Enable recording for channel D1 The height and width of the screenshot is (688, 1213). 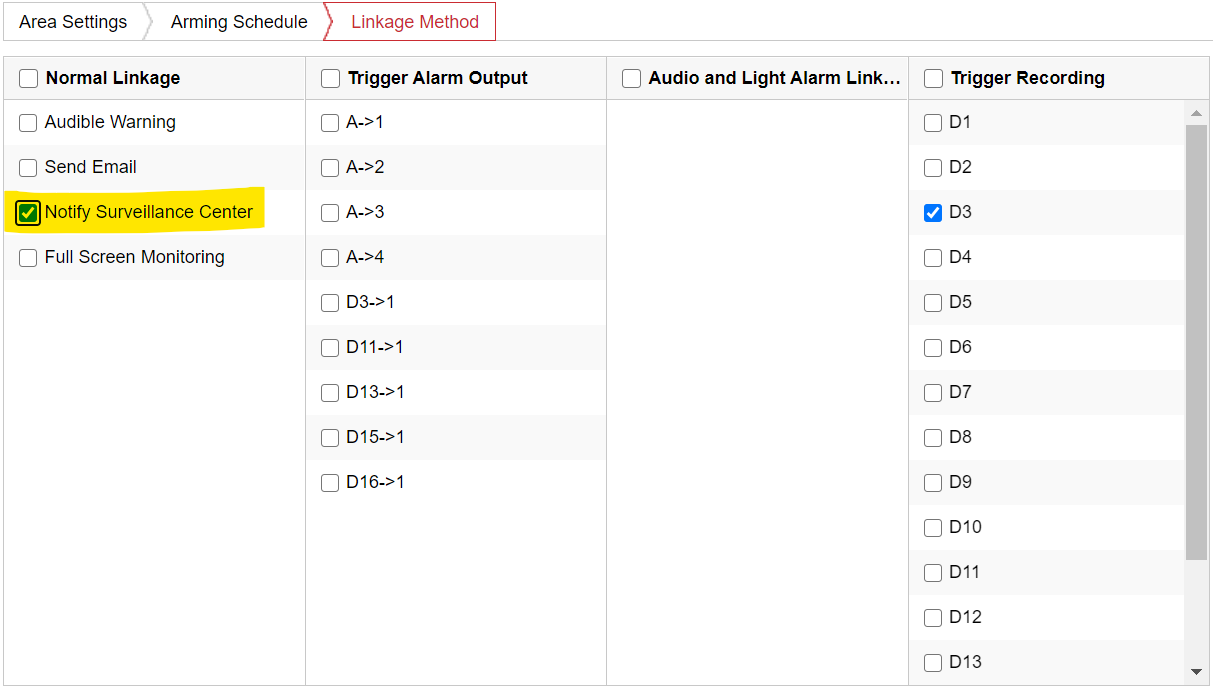click(933, 123)
